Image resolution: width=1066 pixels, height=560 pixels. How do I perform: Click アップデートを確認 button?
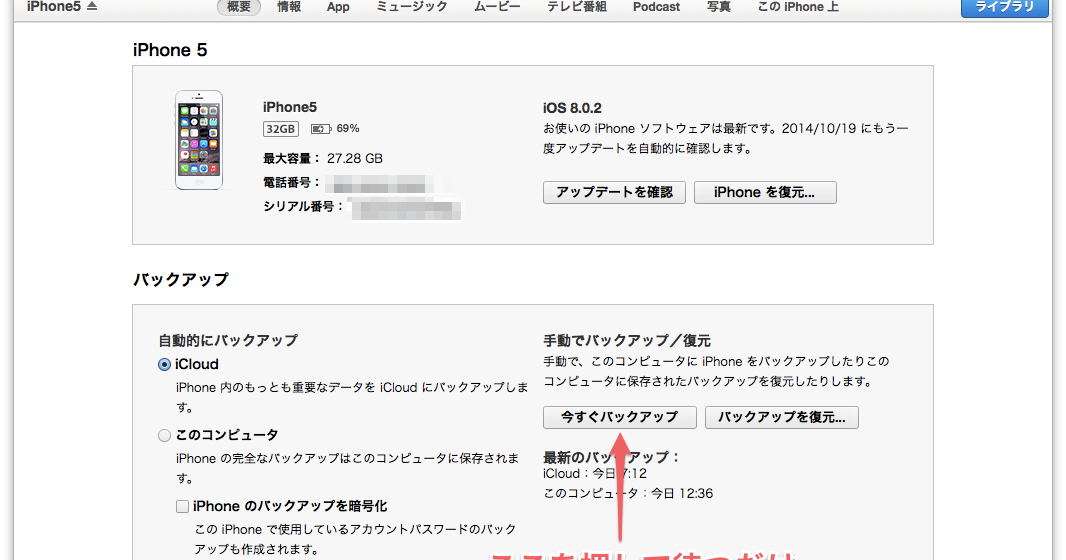(x=614, y=192)
